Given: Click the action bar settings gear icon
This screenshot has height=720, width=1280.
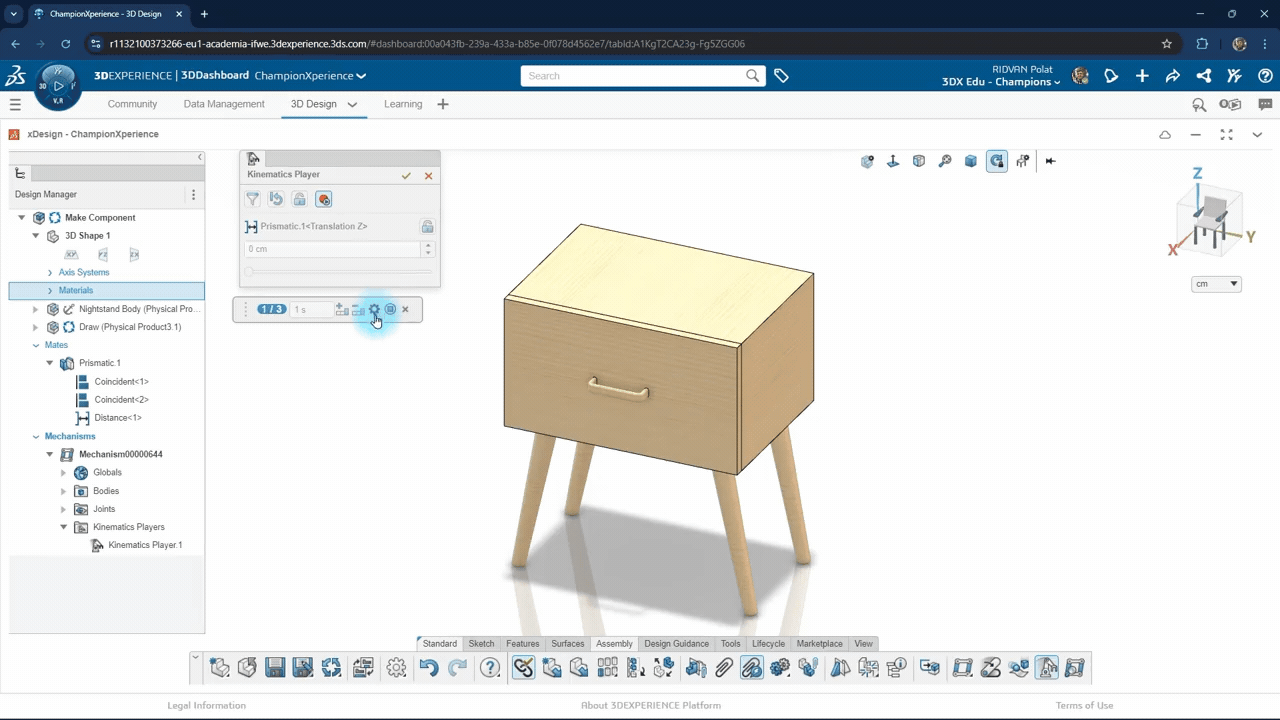Looking at the screenshot, I should point(396,668).
